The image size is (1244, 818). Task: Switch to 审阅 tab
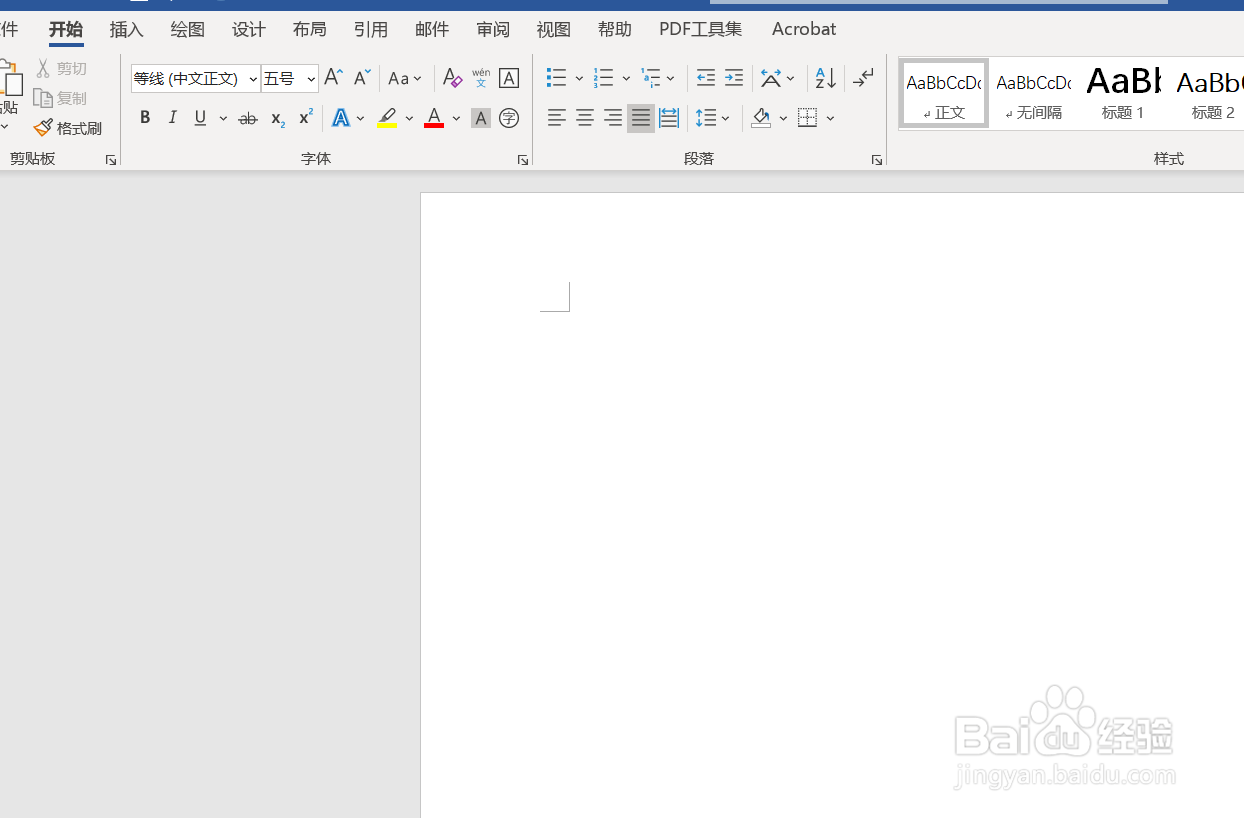[493, 29]
